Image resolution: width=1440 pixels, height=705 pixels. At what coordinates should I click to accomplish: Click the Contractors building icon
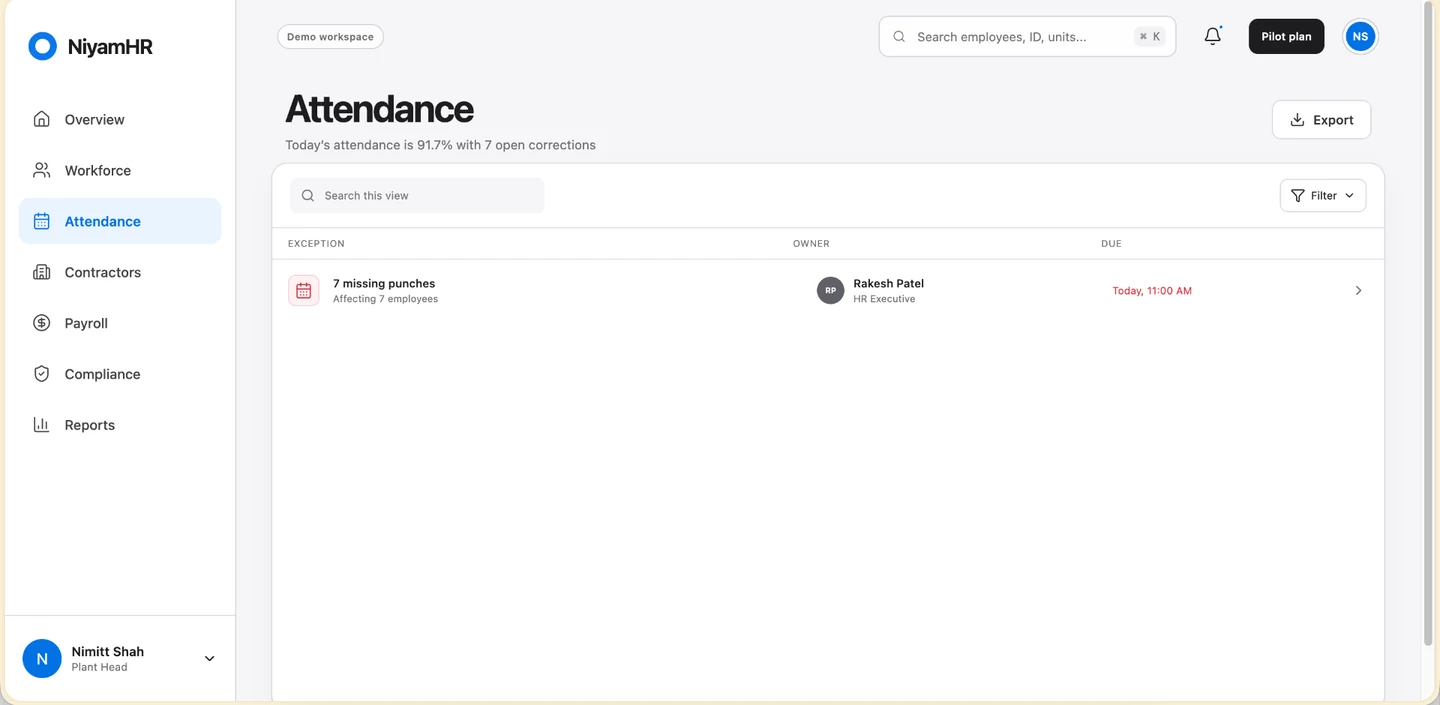41,272
